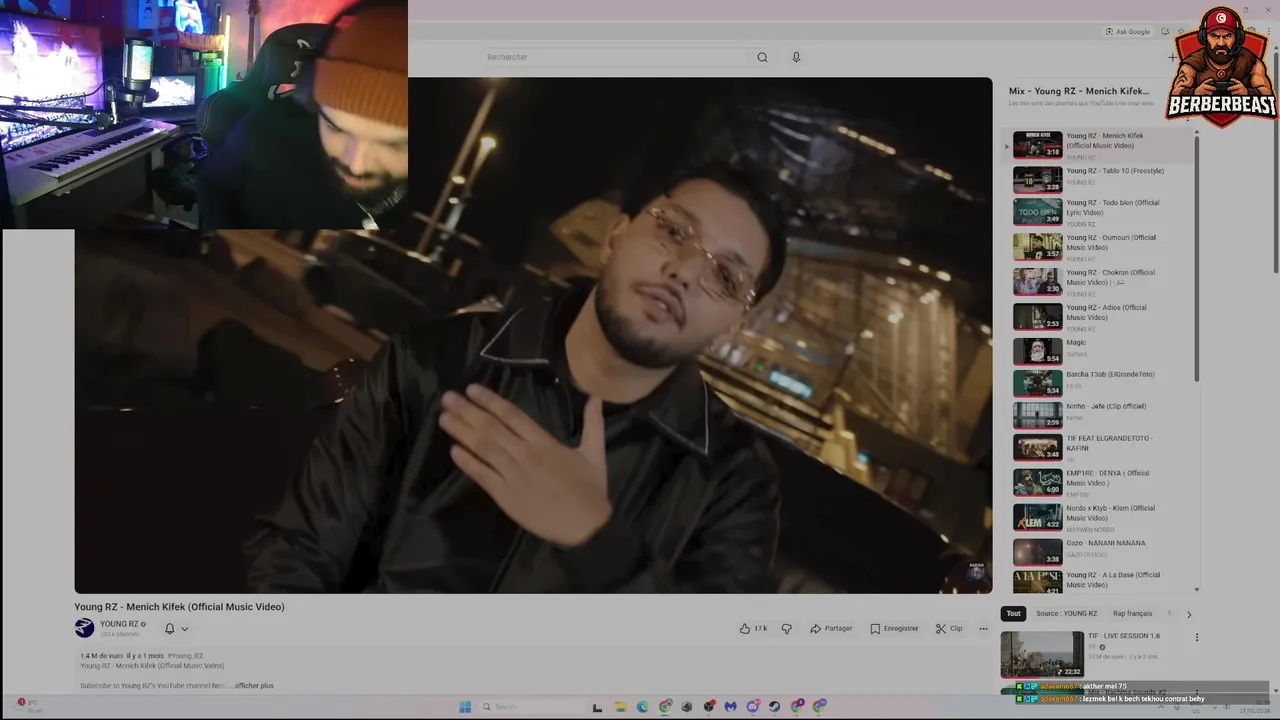This screenshot has width=1280, height=720.
Task: Toggle the notification bell for YOUNG RZ
Action: tap(169, 628)
